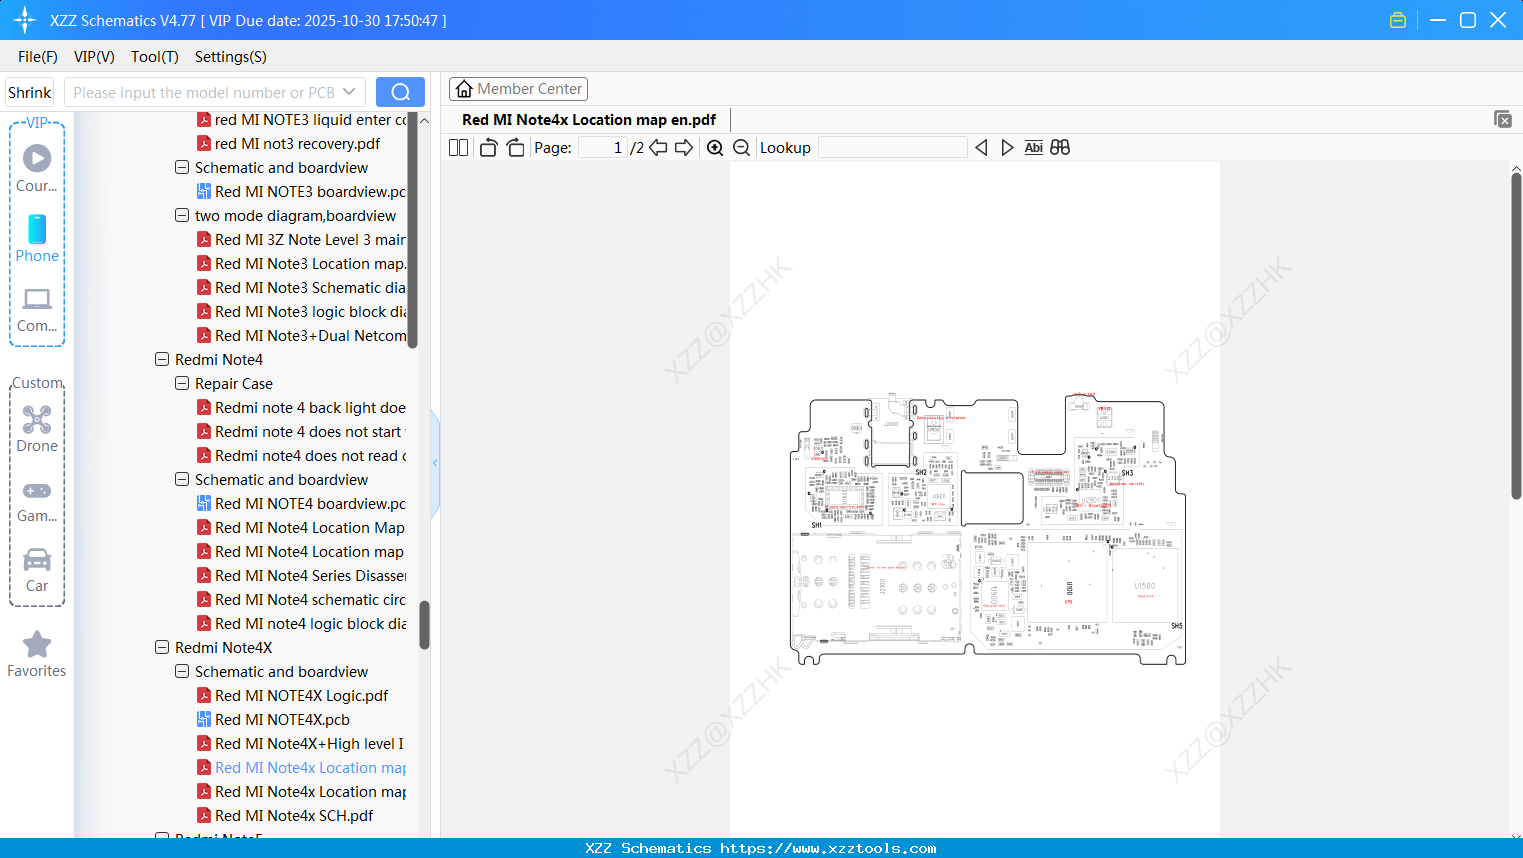
Task: Switch to two-page view mode
Action: (457, 146)
